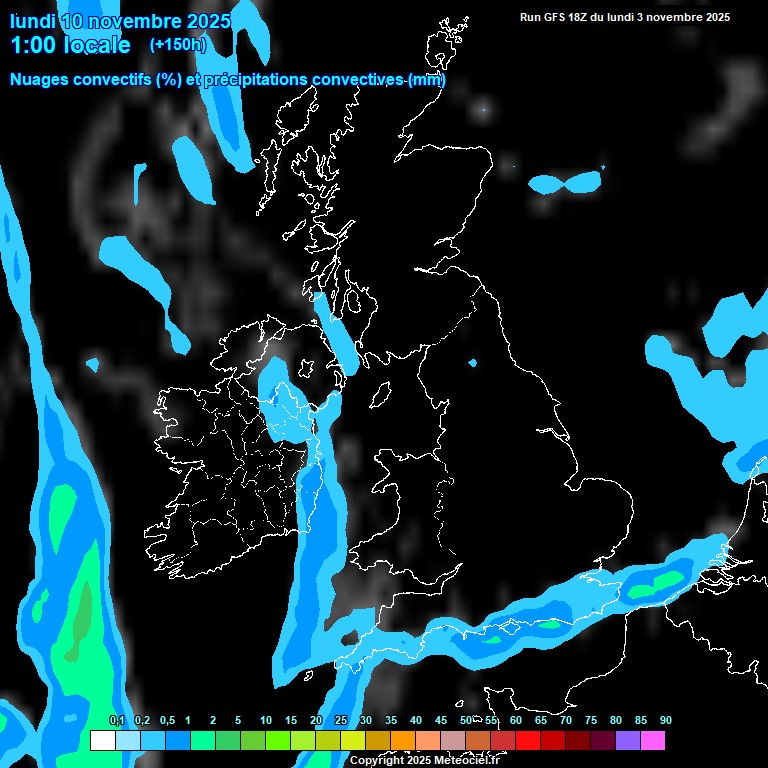This screenshot has height=768, width=768.
Task: Click the "0,1" value on the legend scale
Action: [116, 720]
